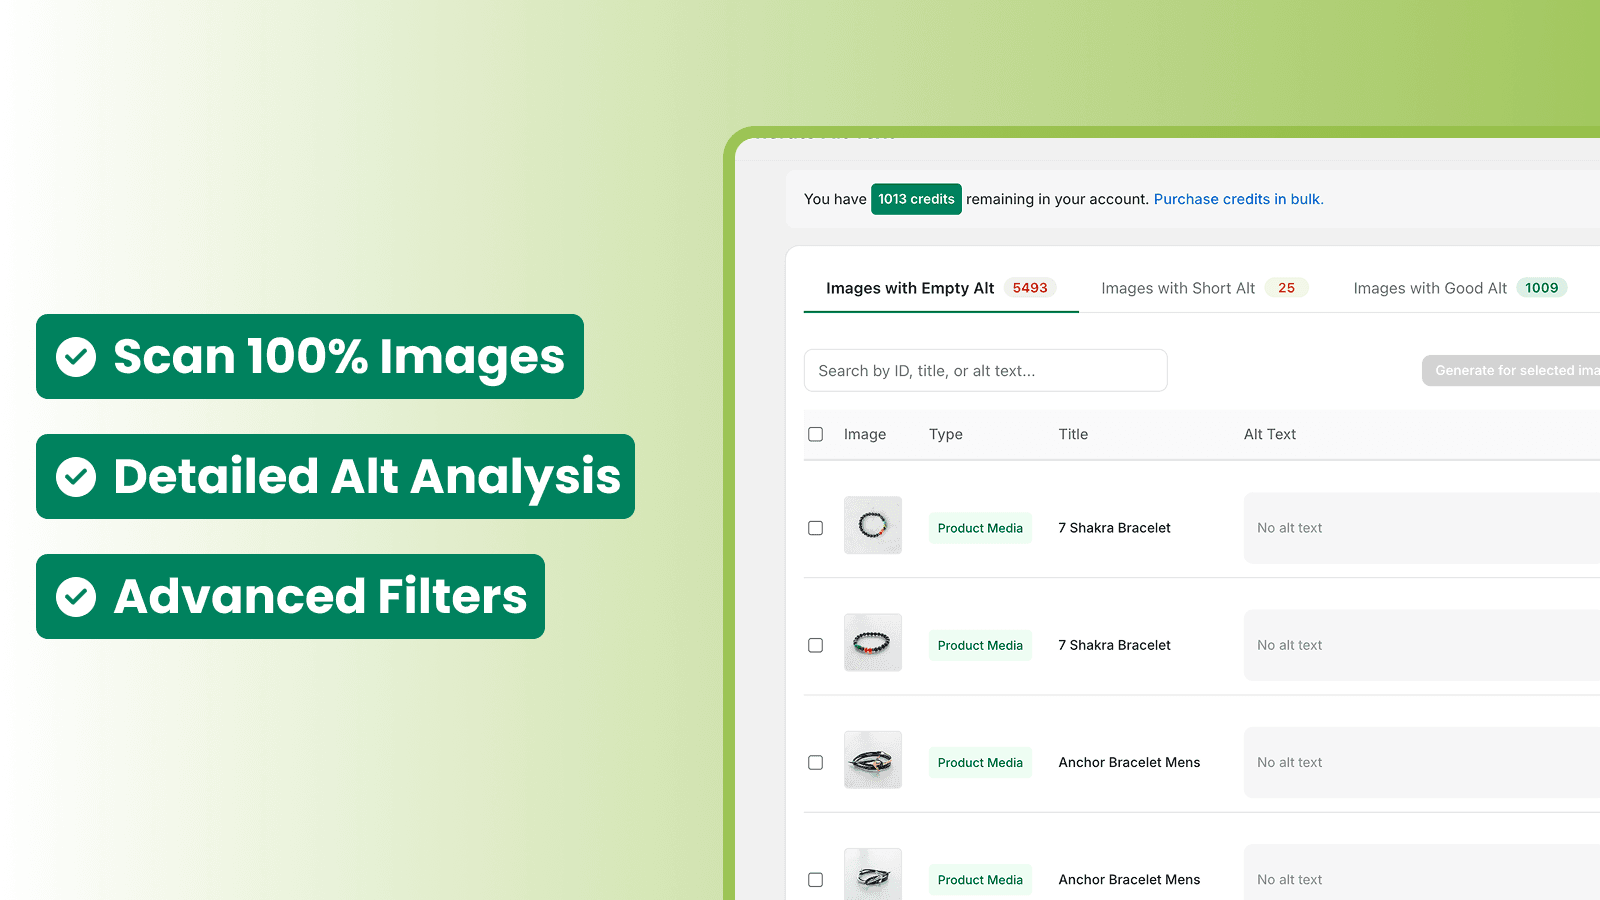Click the Title column header
Viewport: 1600px width, 900px height.
coord(1073,434)
